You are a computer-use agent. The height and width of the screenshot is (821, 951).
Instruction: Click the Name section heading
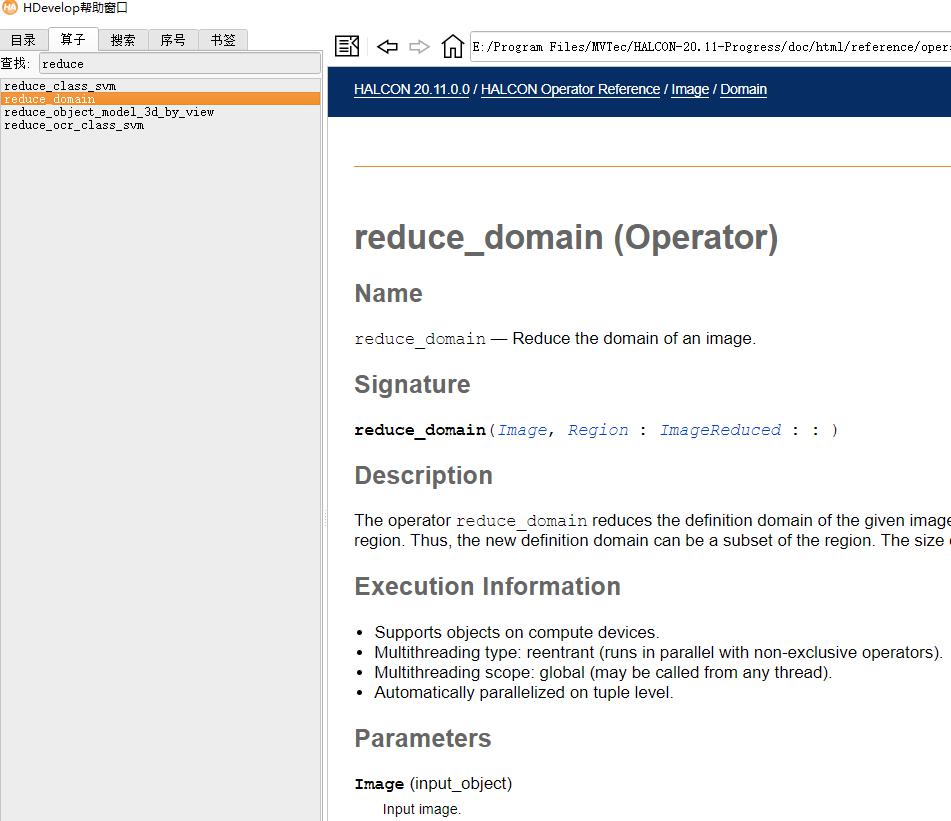[388, 293]
